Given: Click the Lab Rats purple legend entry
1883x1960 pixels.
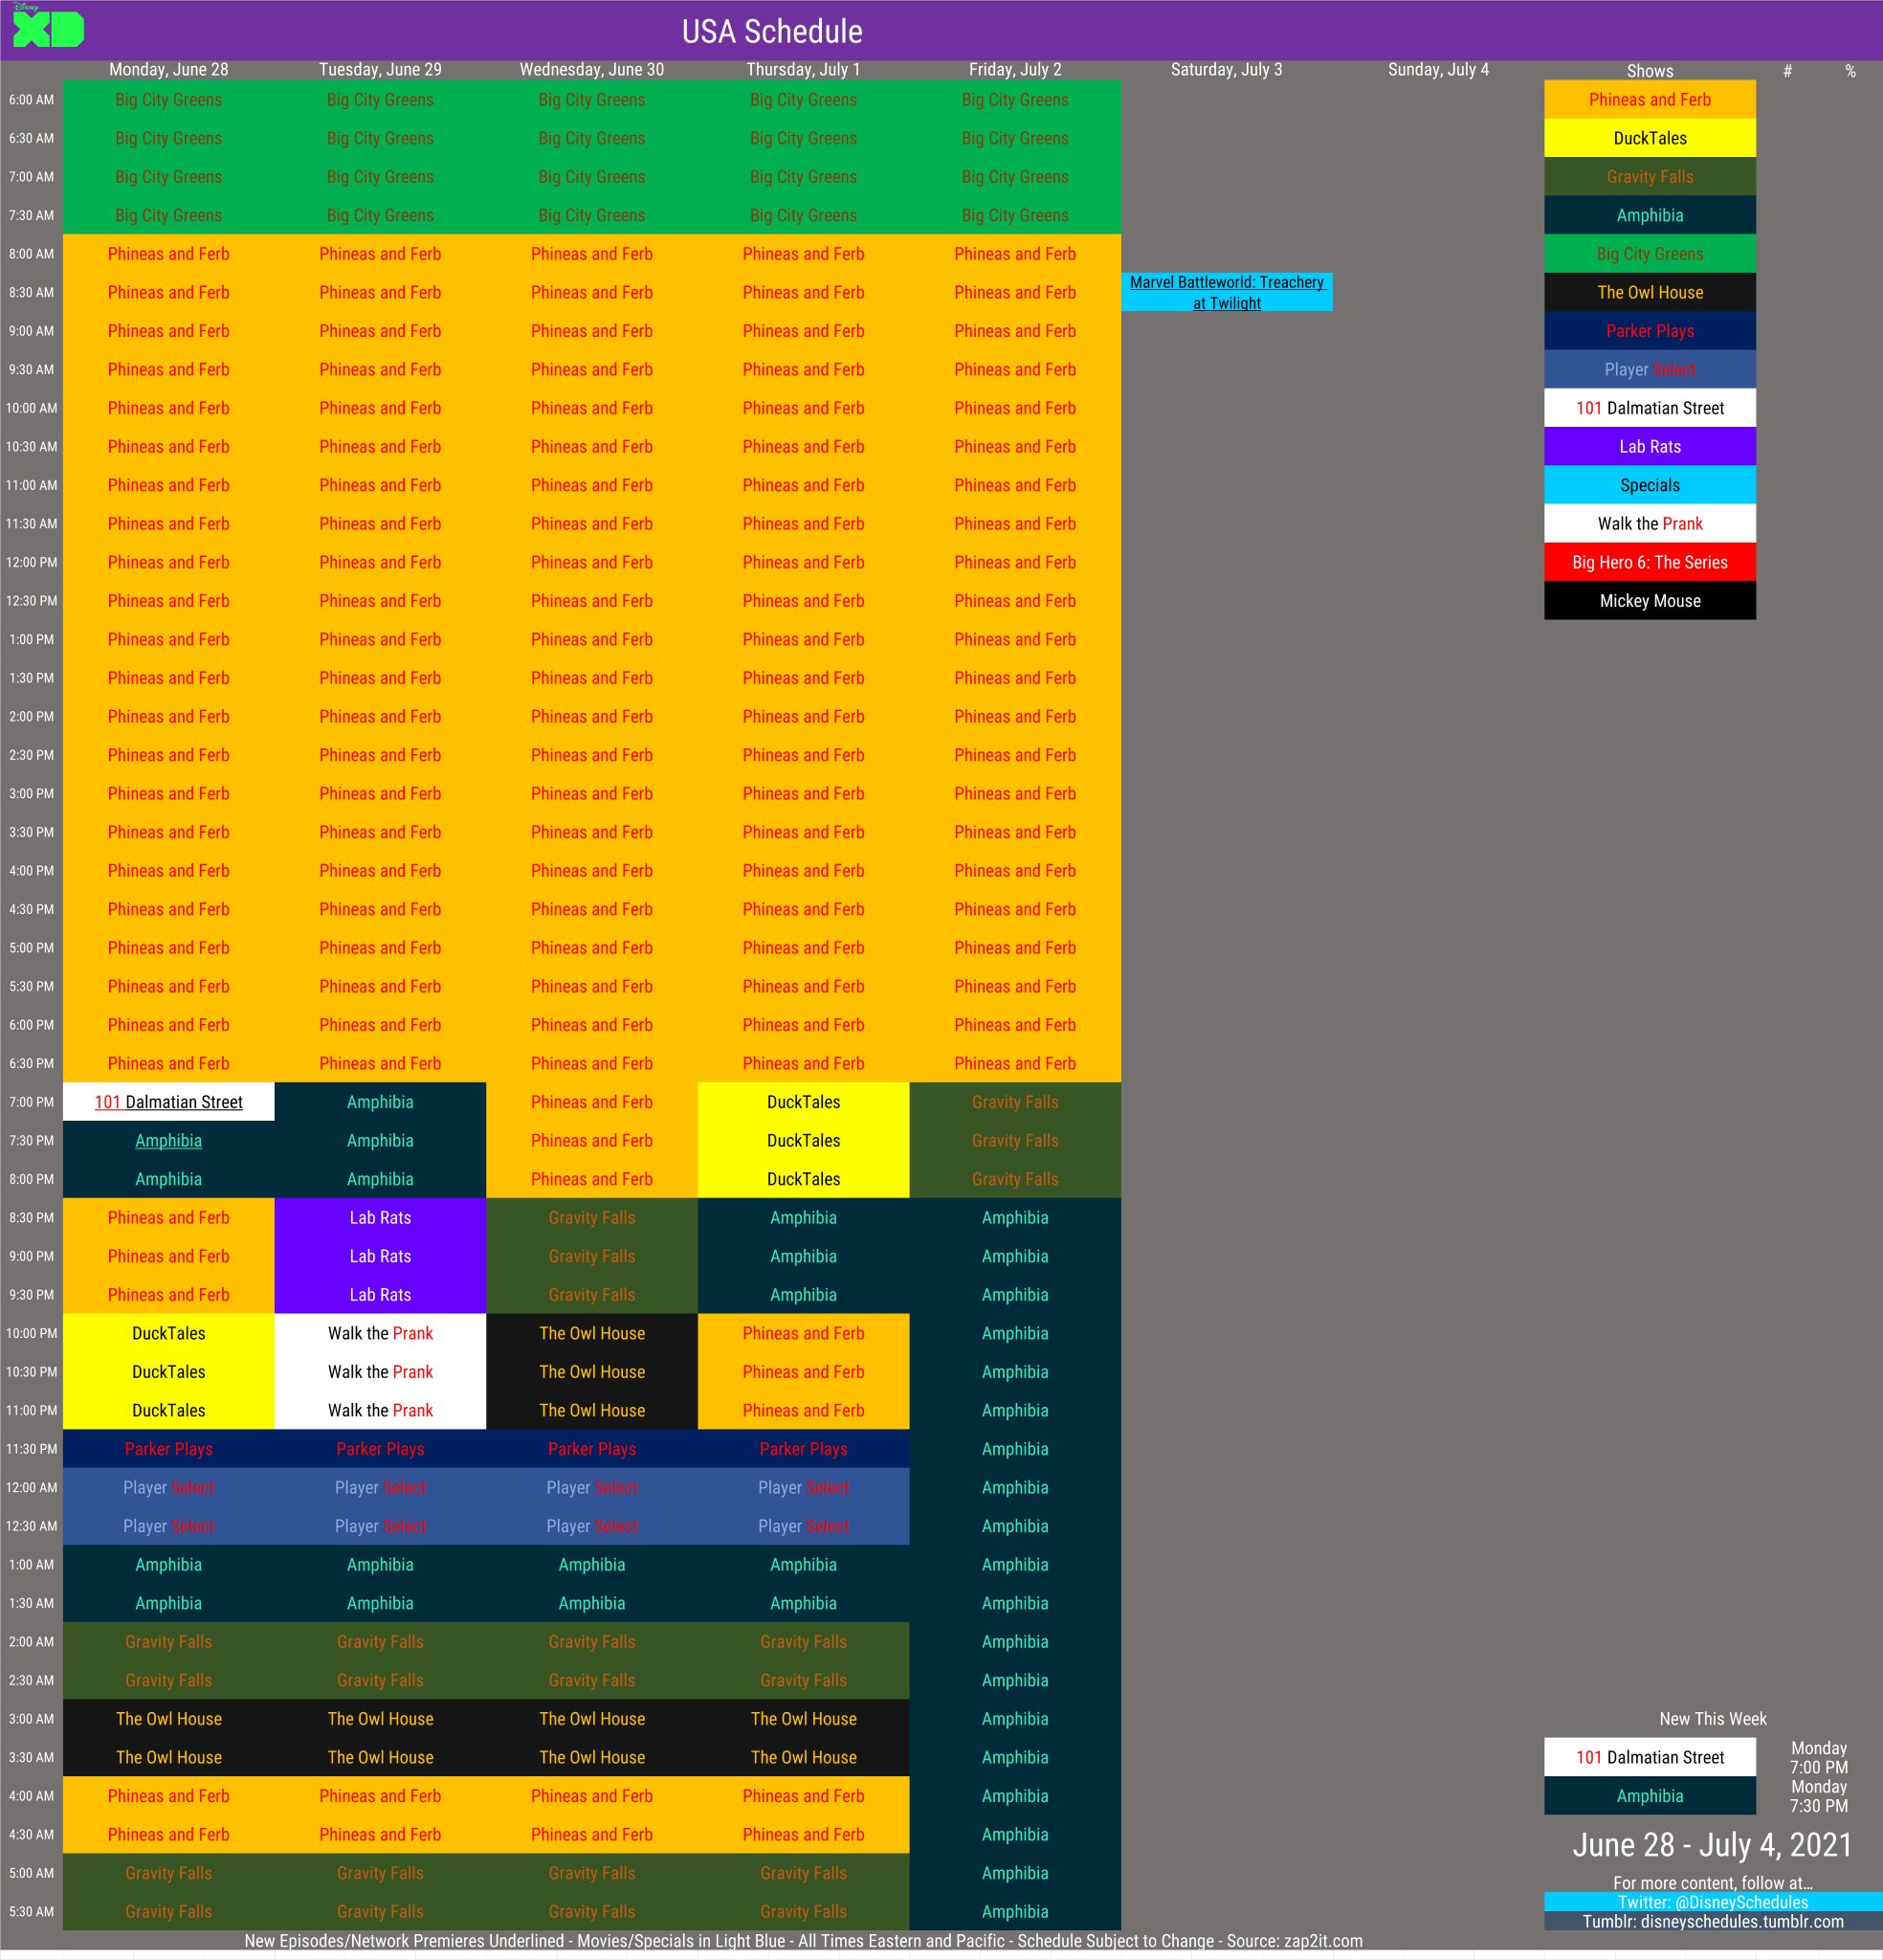Looking at the screenshot, I should (x=1649, y=446).
